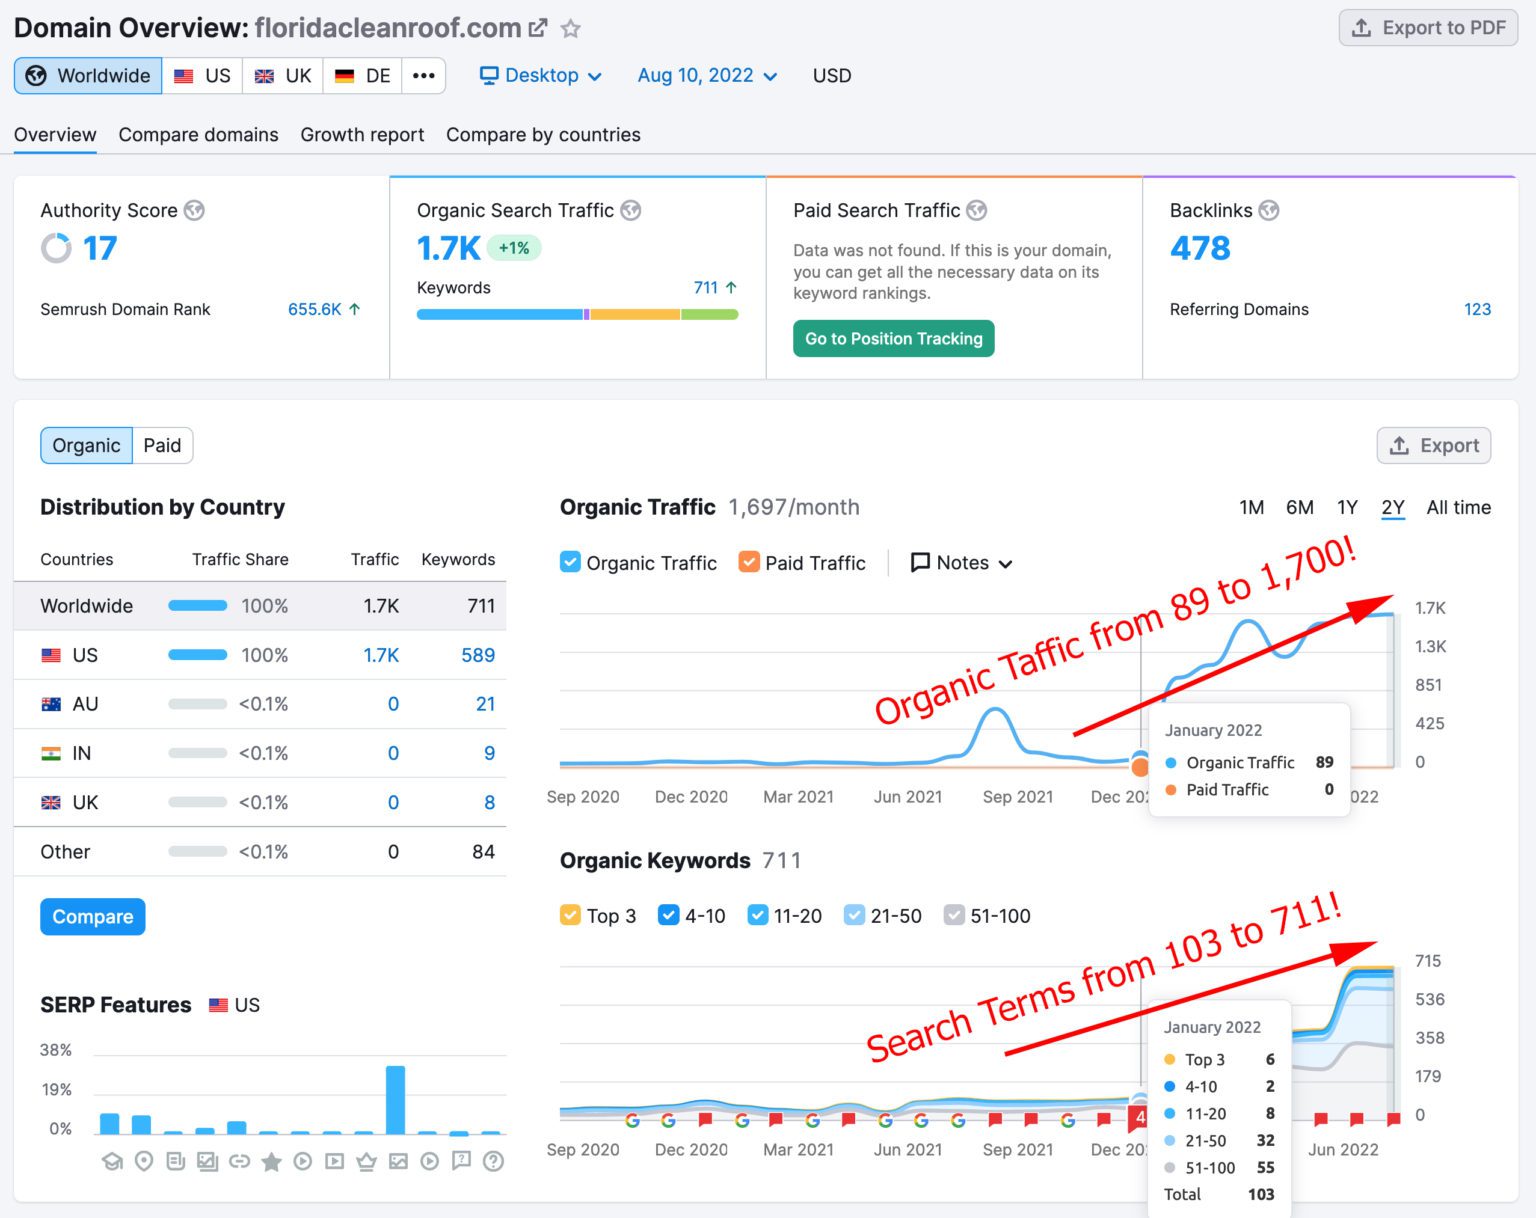This screenshot has height=1218, width=1536.
Task: Favorite the domain with the star icon
Action: pyautogui.click(x=571, y=28)
